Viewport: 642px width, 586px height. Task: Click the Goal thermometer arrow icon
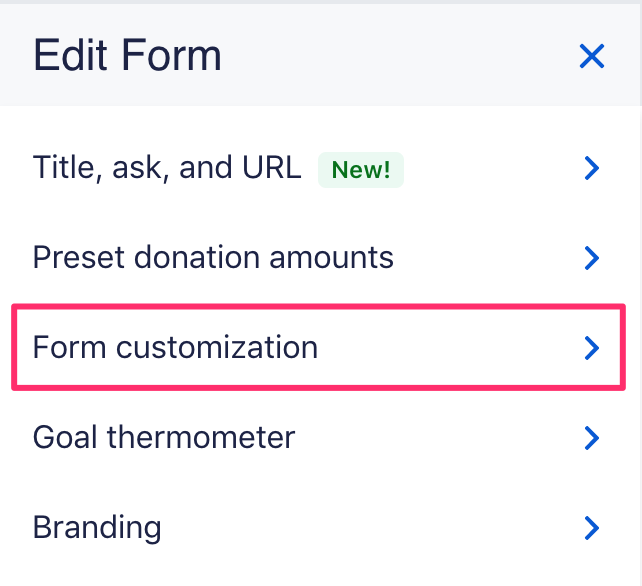(x=592, y=438)
